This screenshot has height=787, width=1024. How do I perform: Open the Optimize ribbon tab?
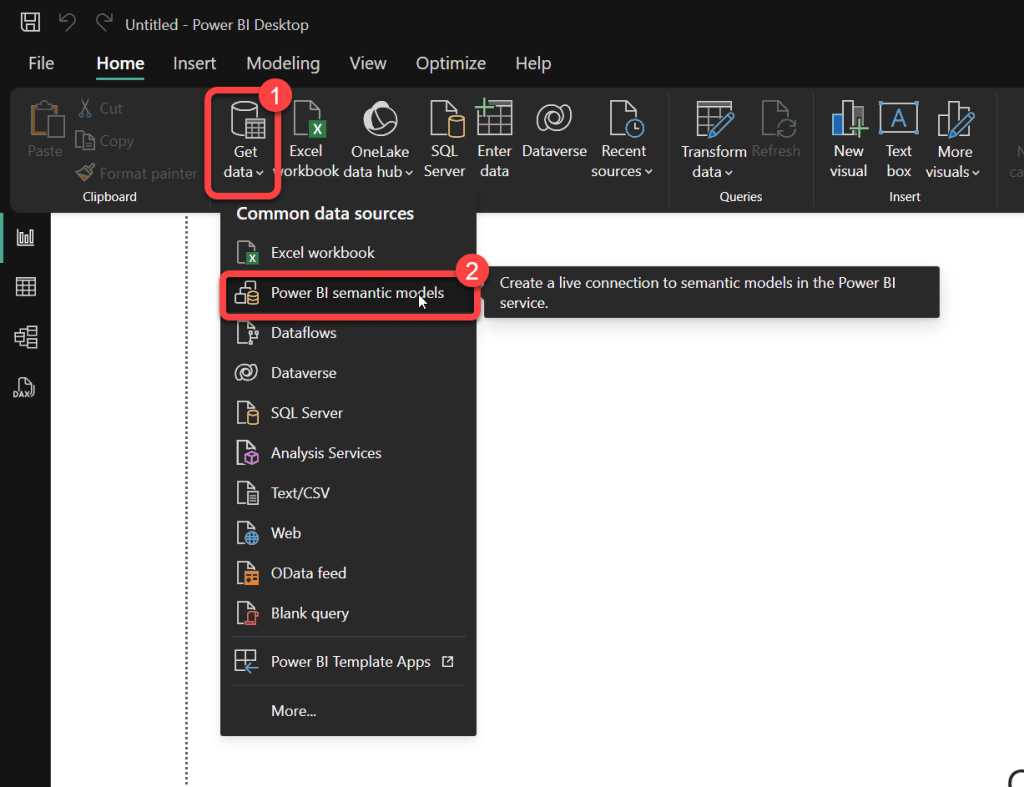click(x=451, y=63)
